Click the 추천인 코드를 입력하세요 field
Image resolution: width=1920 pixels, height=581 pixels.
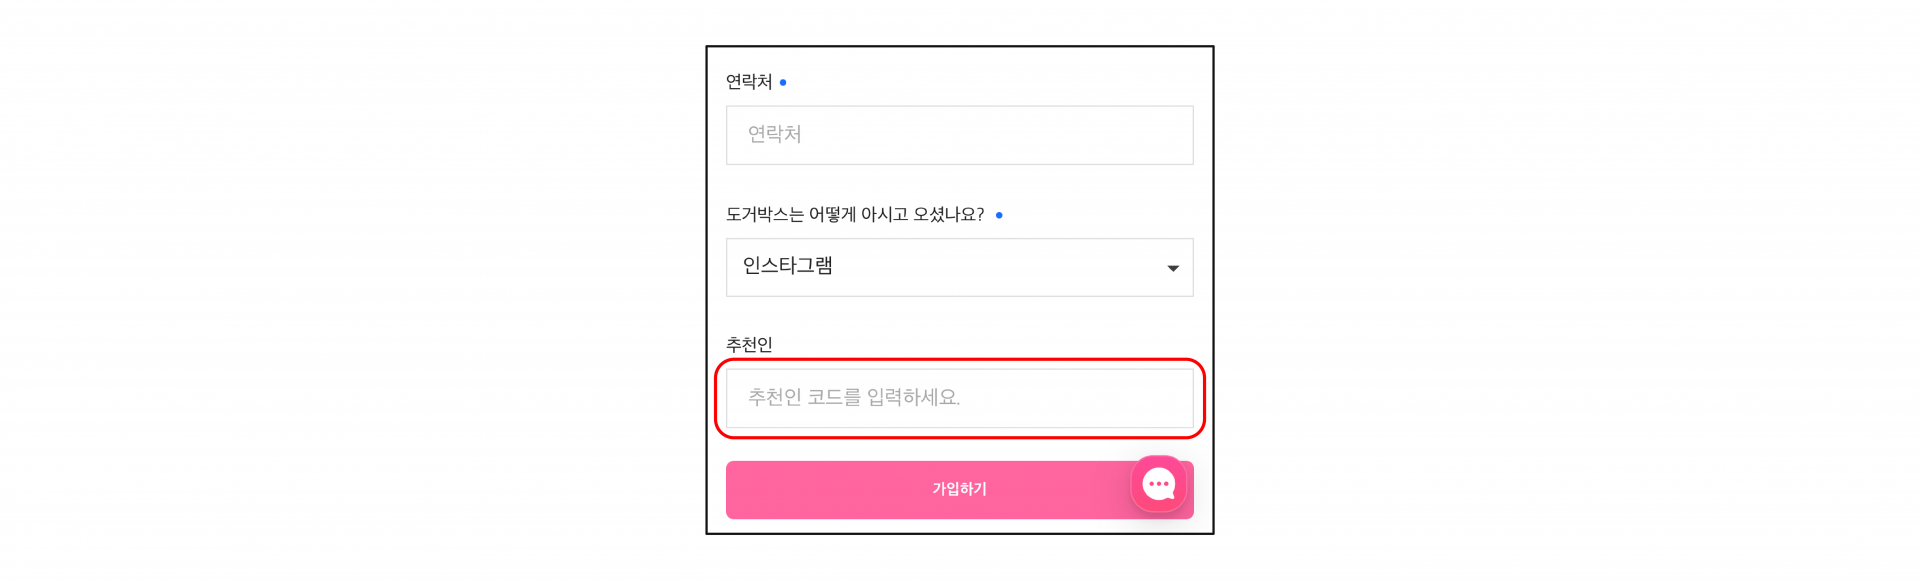point(960,398)
